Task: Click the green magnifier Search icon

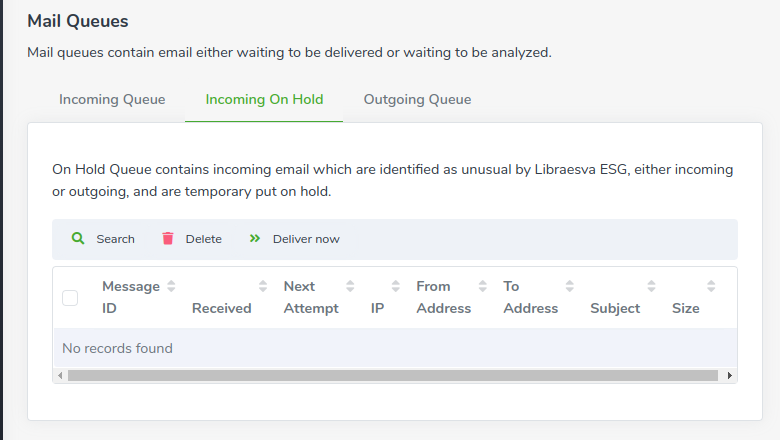Action: coord(78,239)
